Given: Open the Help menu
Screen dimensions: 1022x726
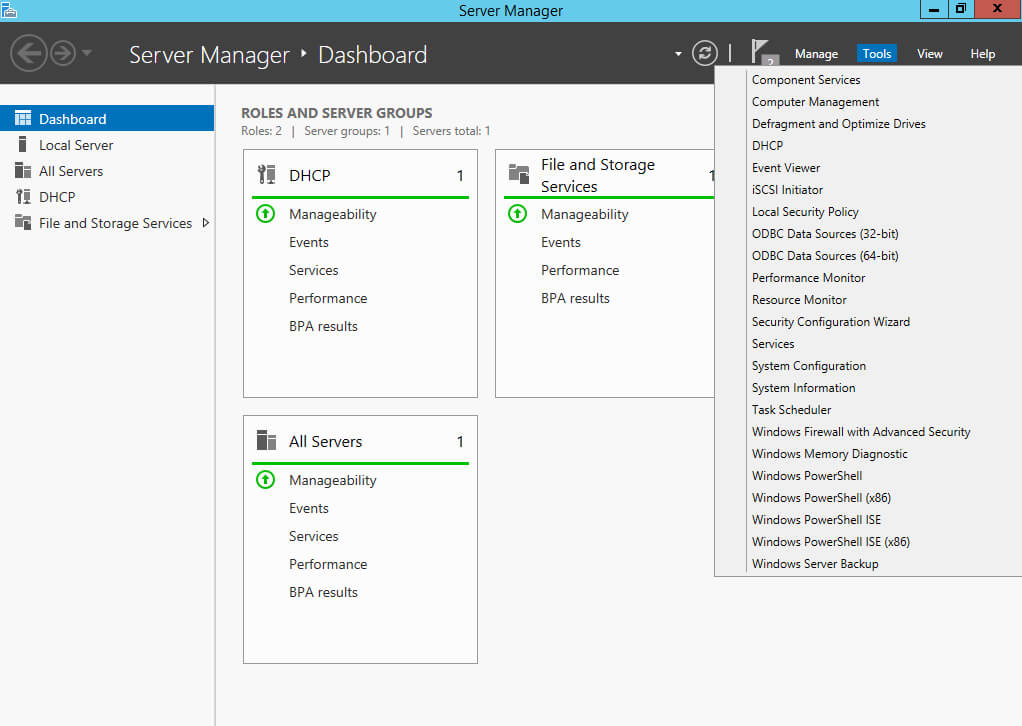Looking at the screenshot, I should click(x=982, y=53).
